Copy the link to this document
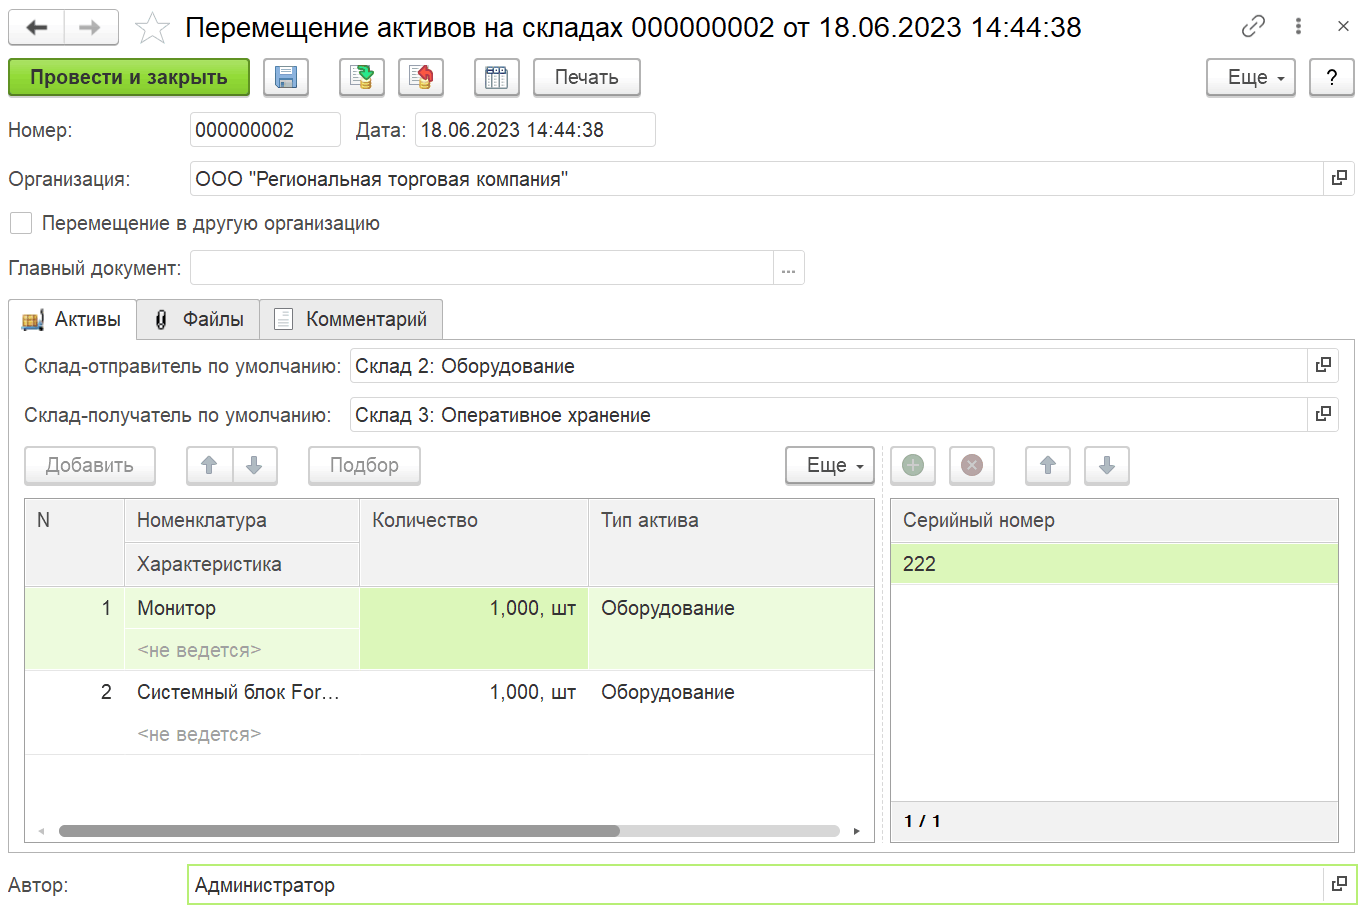This screenshot has height=913, width=1364. 1253,27
